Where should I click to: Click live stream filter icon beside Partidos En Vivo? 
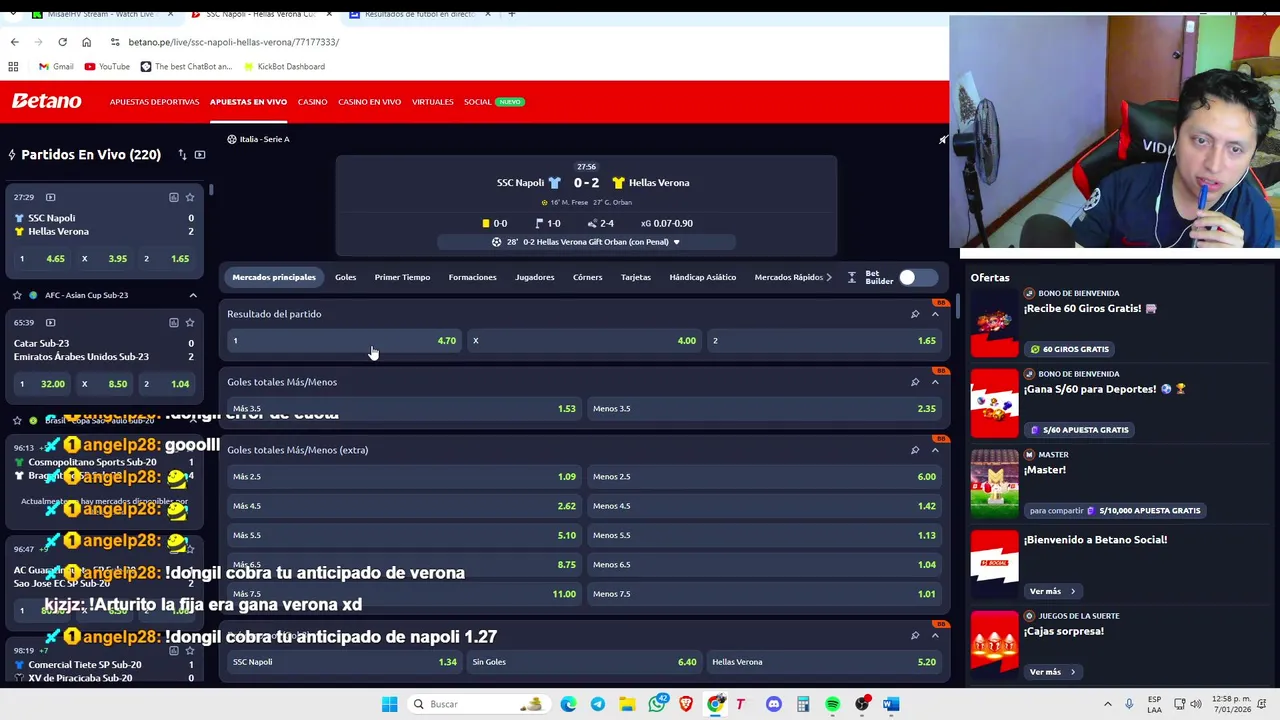(200, 155)
